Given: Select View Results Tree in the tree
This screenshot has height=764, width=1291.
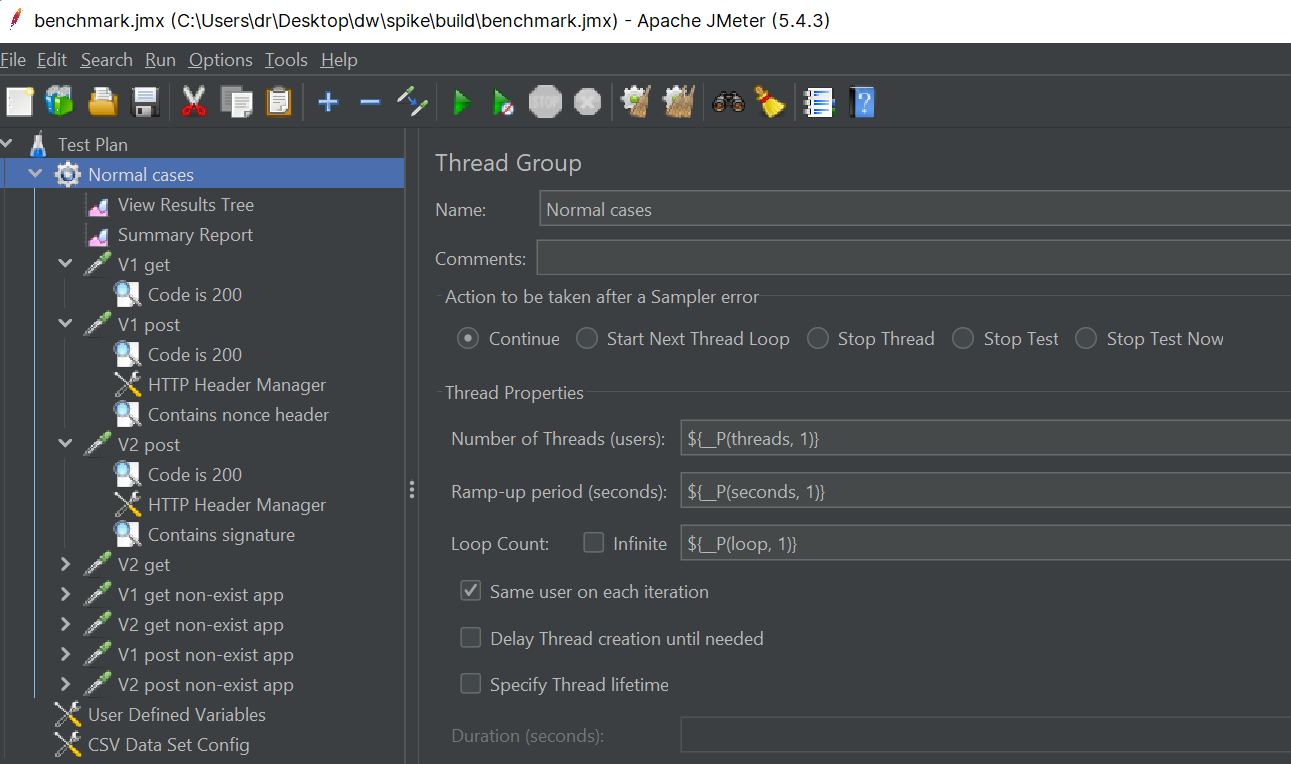Looking at the screenshot, I should coord(185,205).
